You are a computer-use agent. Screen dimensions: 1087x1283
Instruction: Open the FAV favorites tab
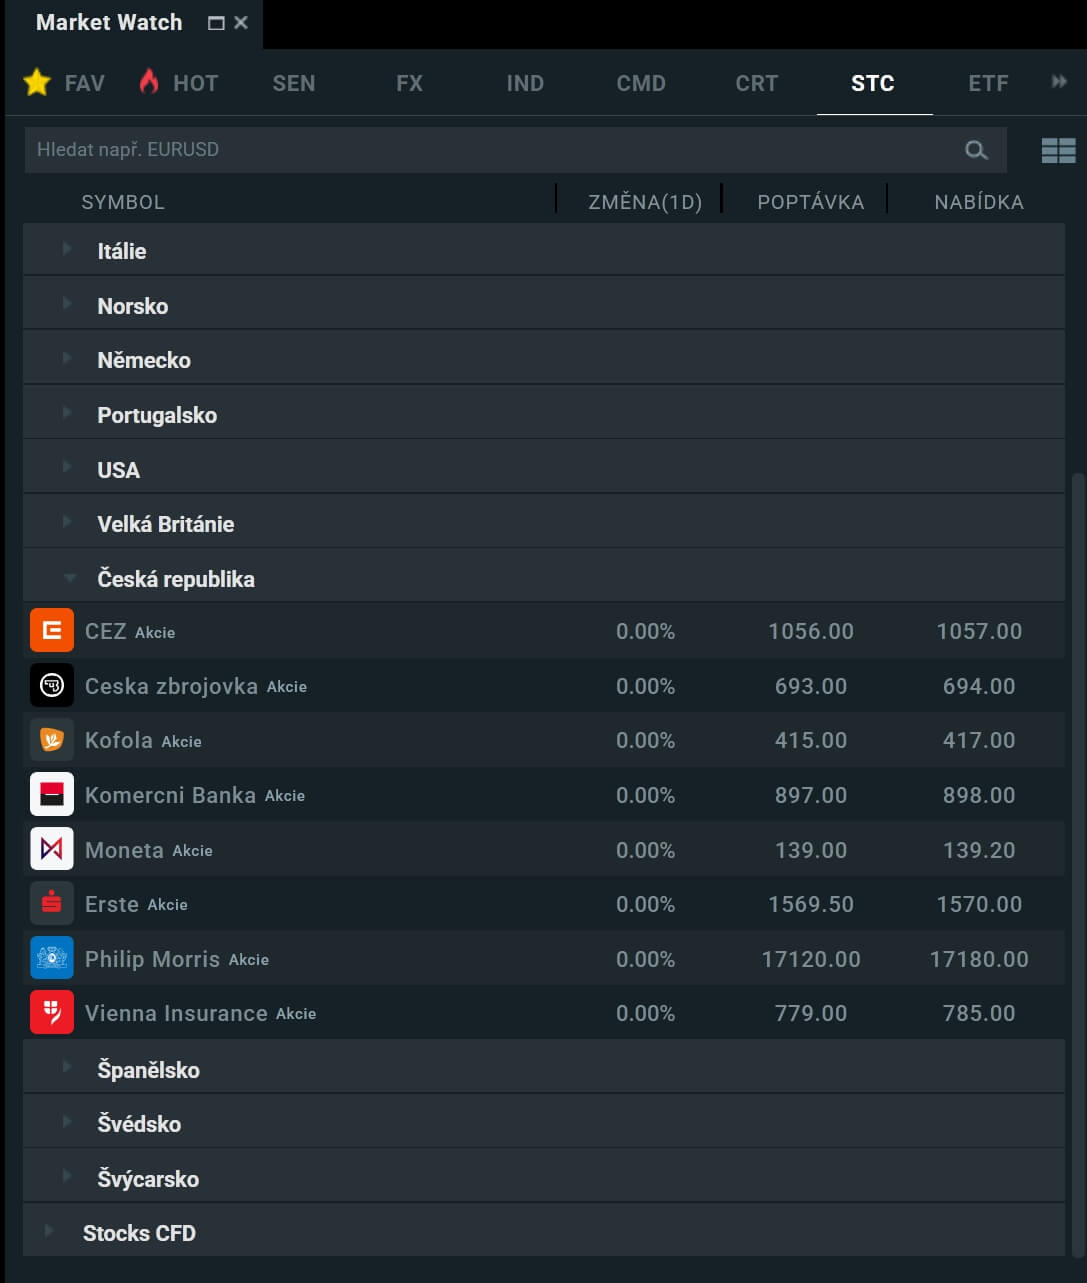click(65, 83)
